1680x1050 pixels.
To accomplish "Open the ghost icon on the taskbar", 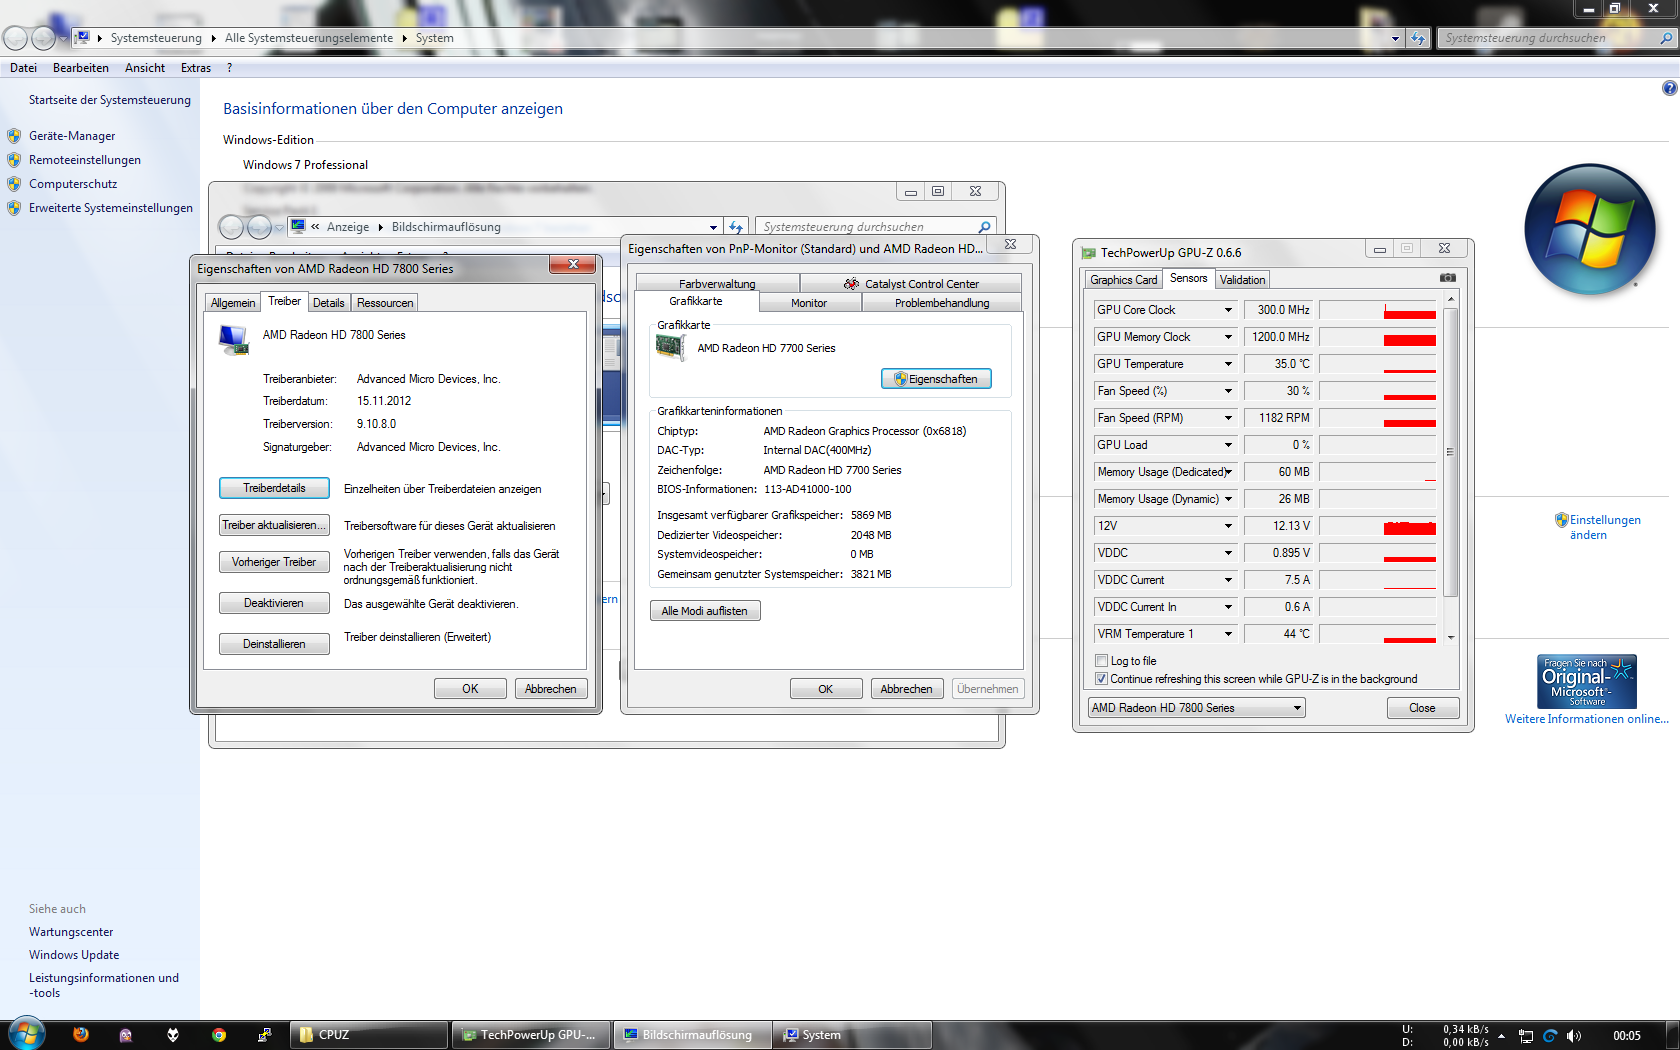I will coord(126,1035).
